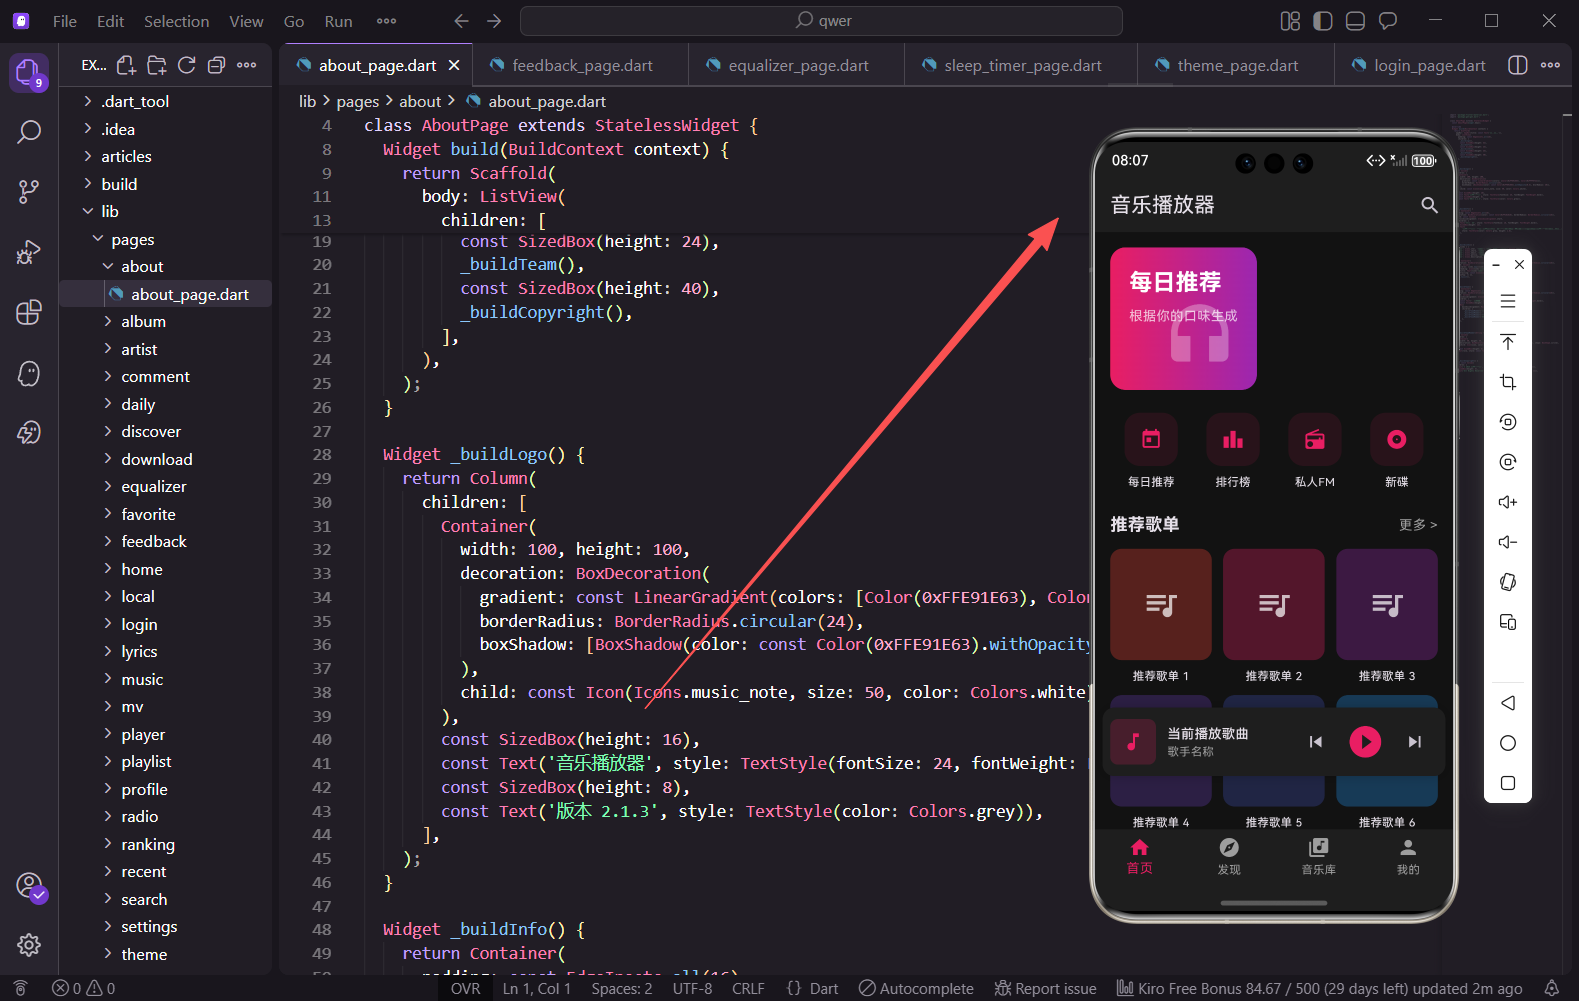Skip to previous track in mini player

click(1316, 741)
